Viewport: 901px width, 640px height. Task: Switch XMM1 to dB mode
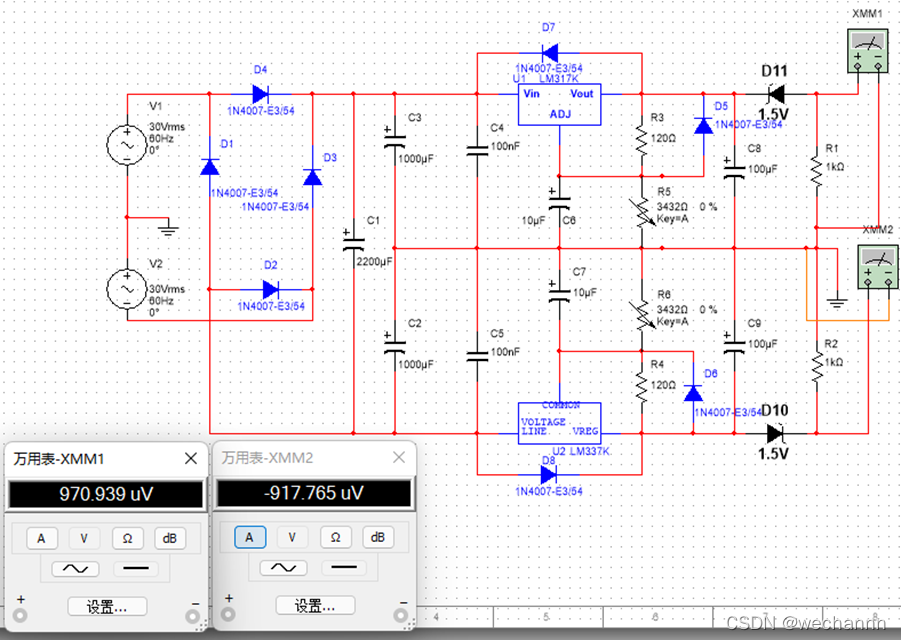point(170,538)
